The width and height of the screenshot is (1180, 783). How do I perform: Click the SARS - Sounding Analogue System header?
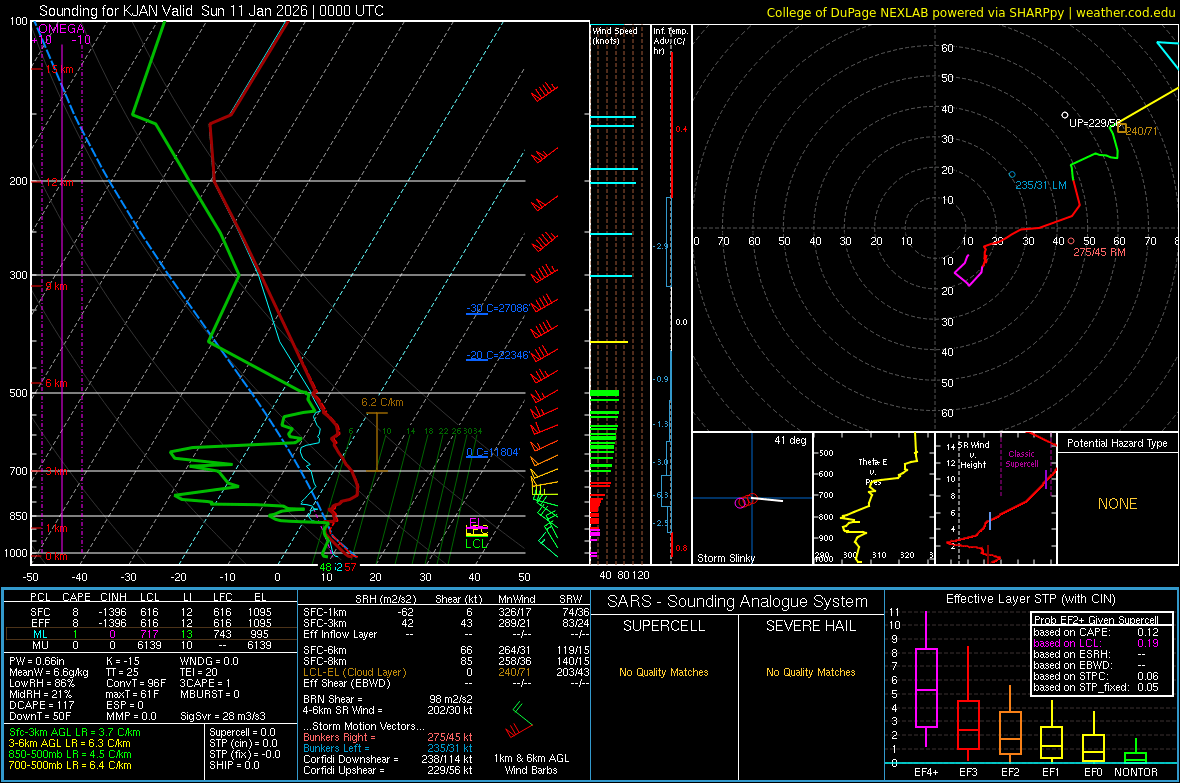(x=737, y=602)
